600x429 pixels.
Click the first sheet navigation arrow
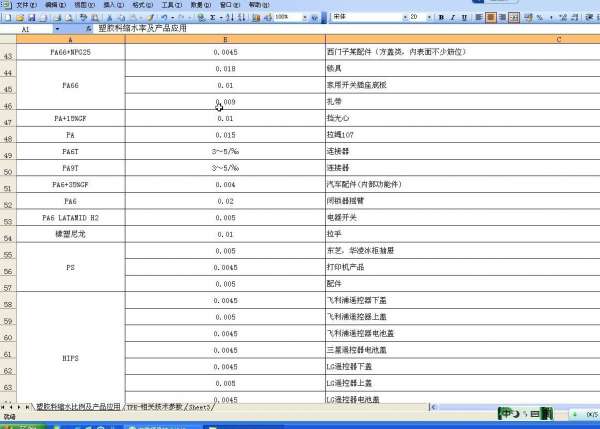(3, 407)
